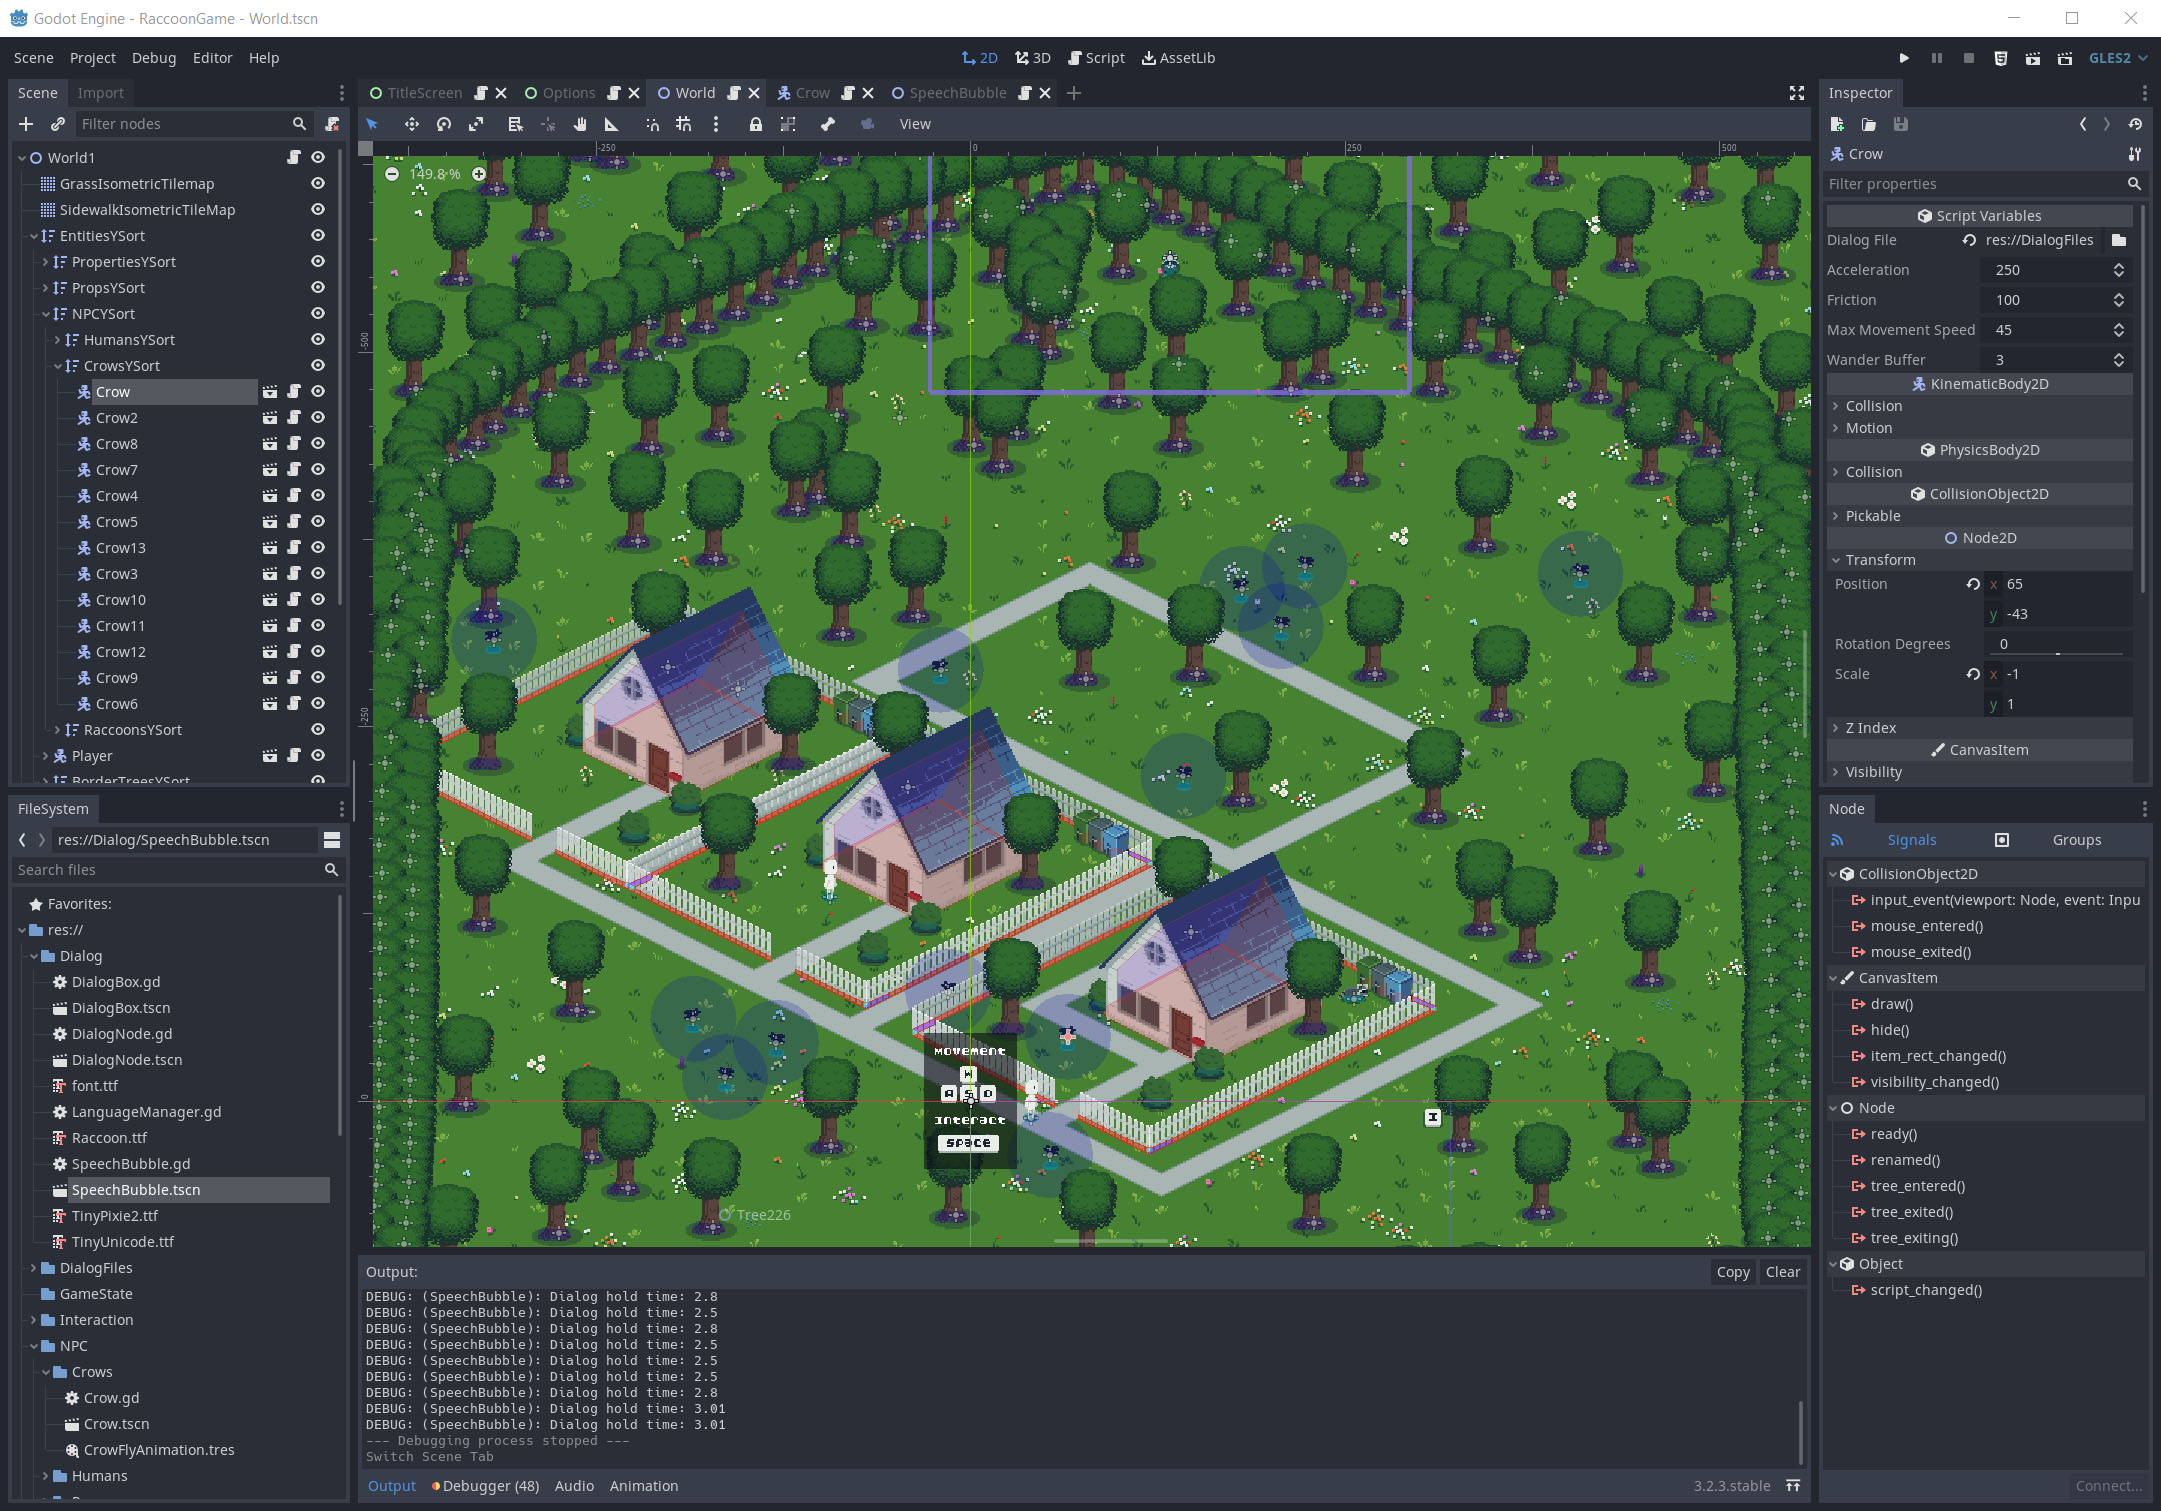Open the Debug menu

(x=153, y=58)
